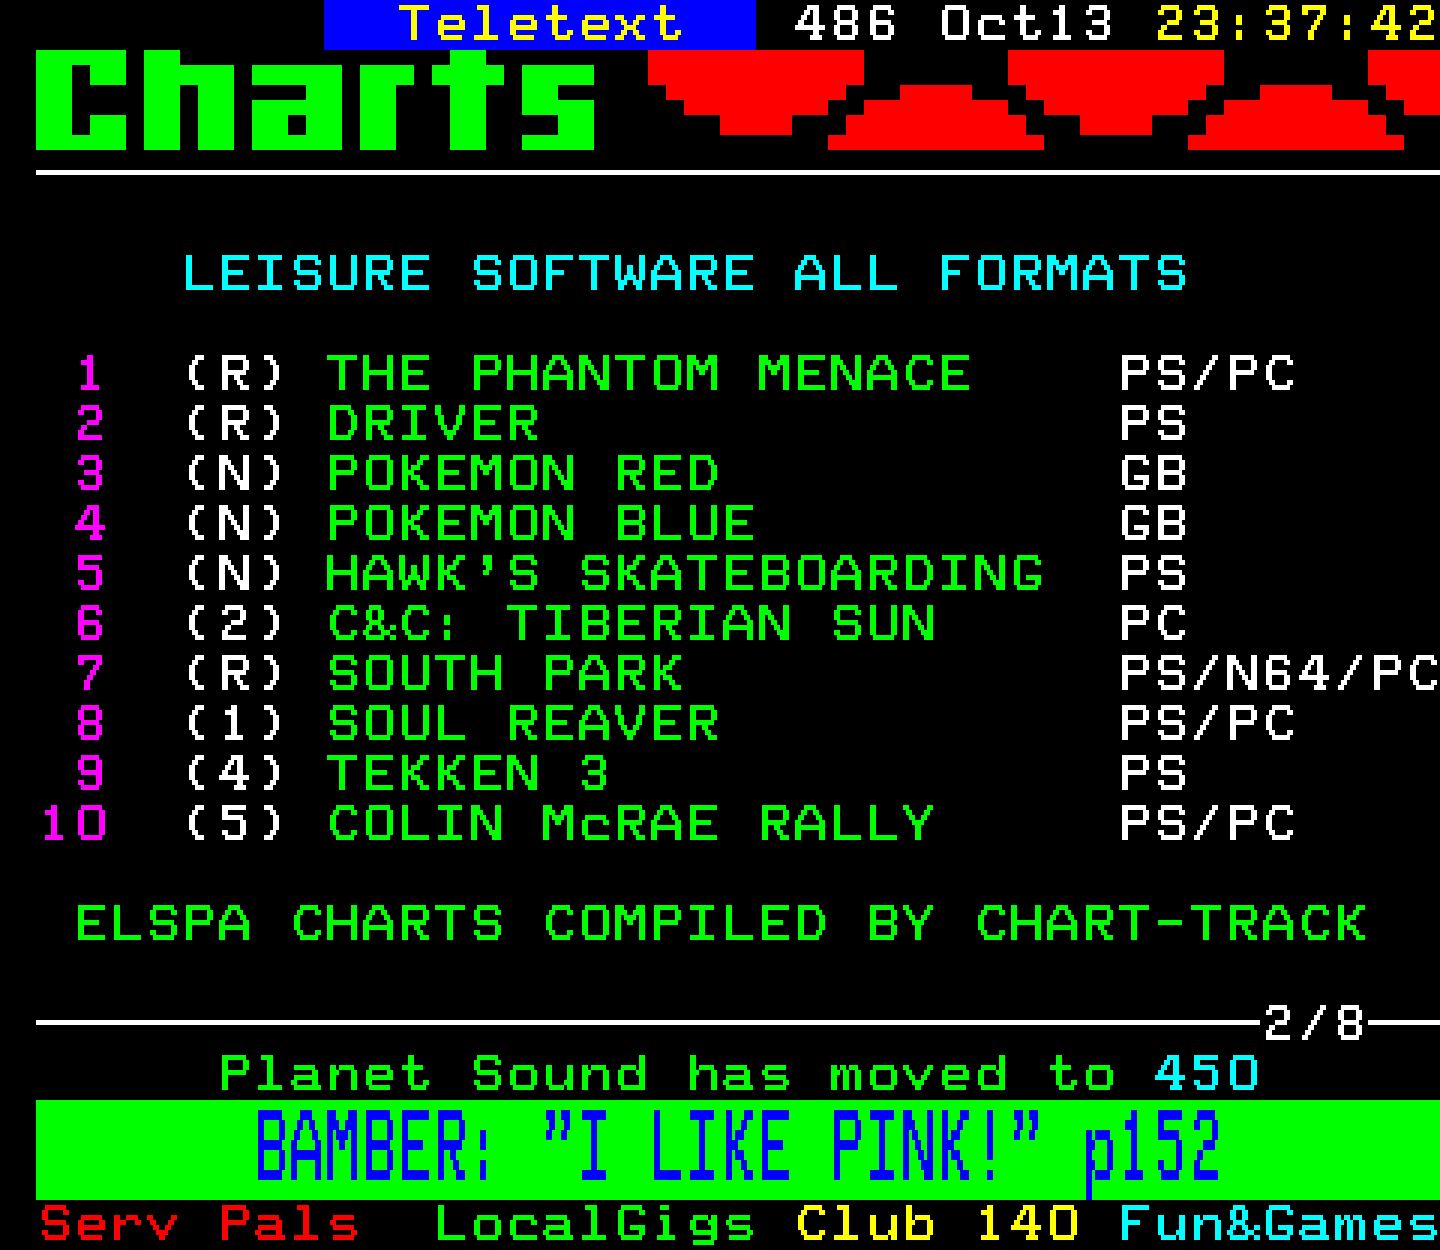Click the (4) last-week position for TEKKEN 3
The height and width of the screenshot is (1250, 1440).
234,774
